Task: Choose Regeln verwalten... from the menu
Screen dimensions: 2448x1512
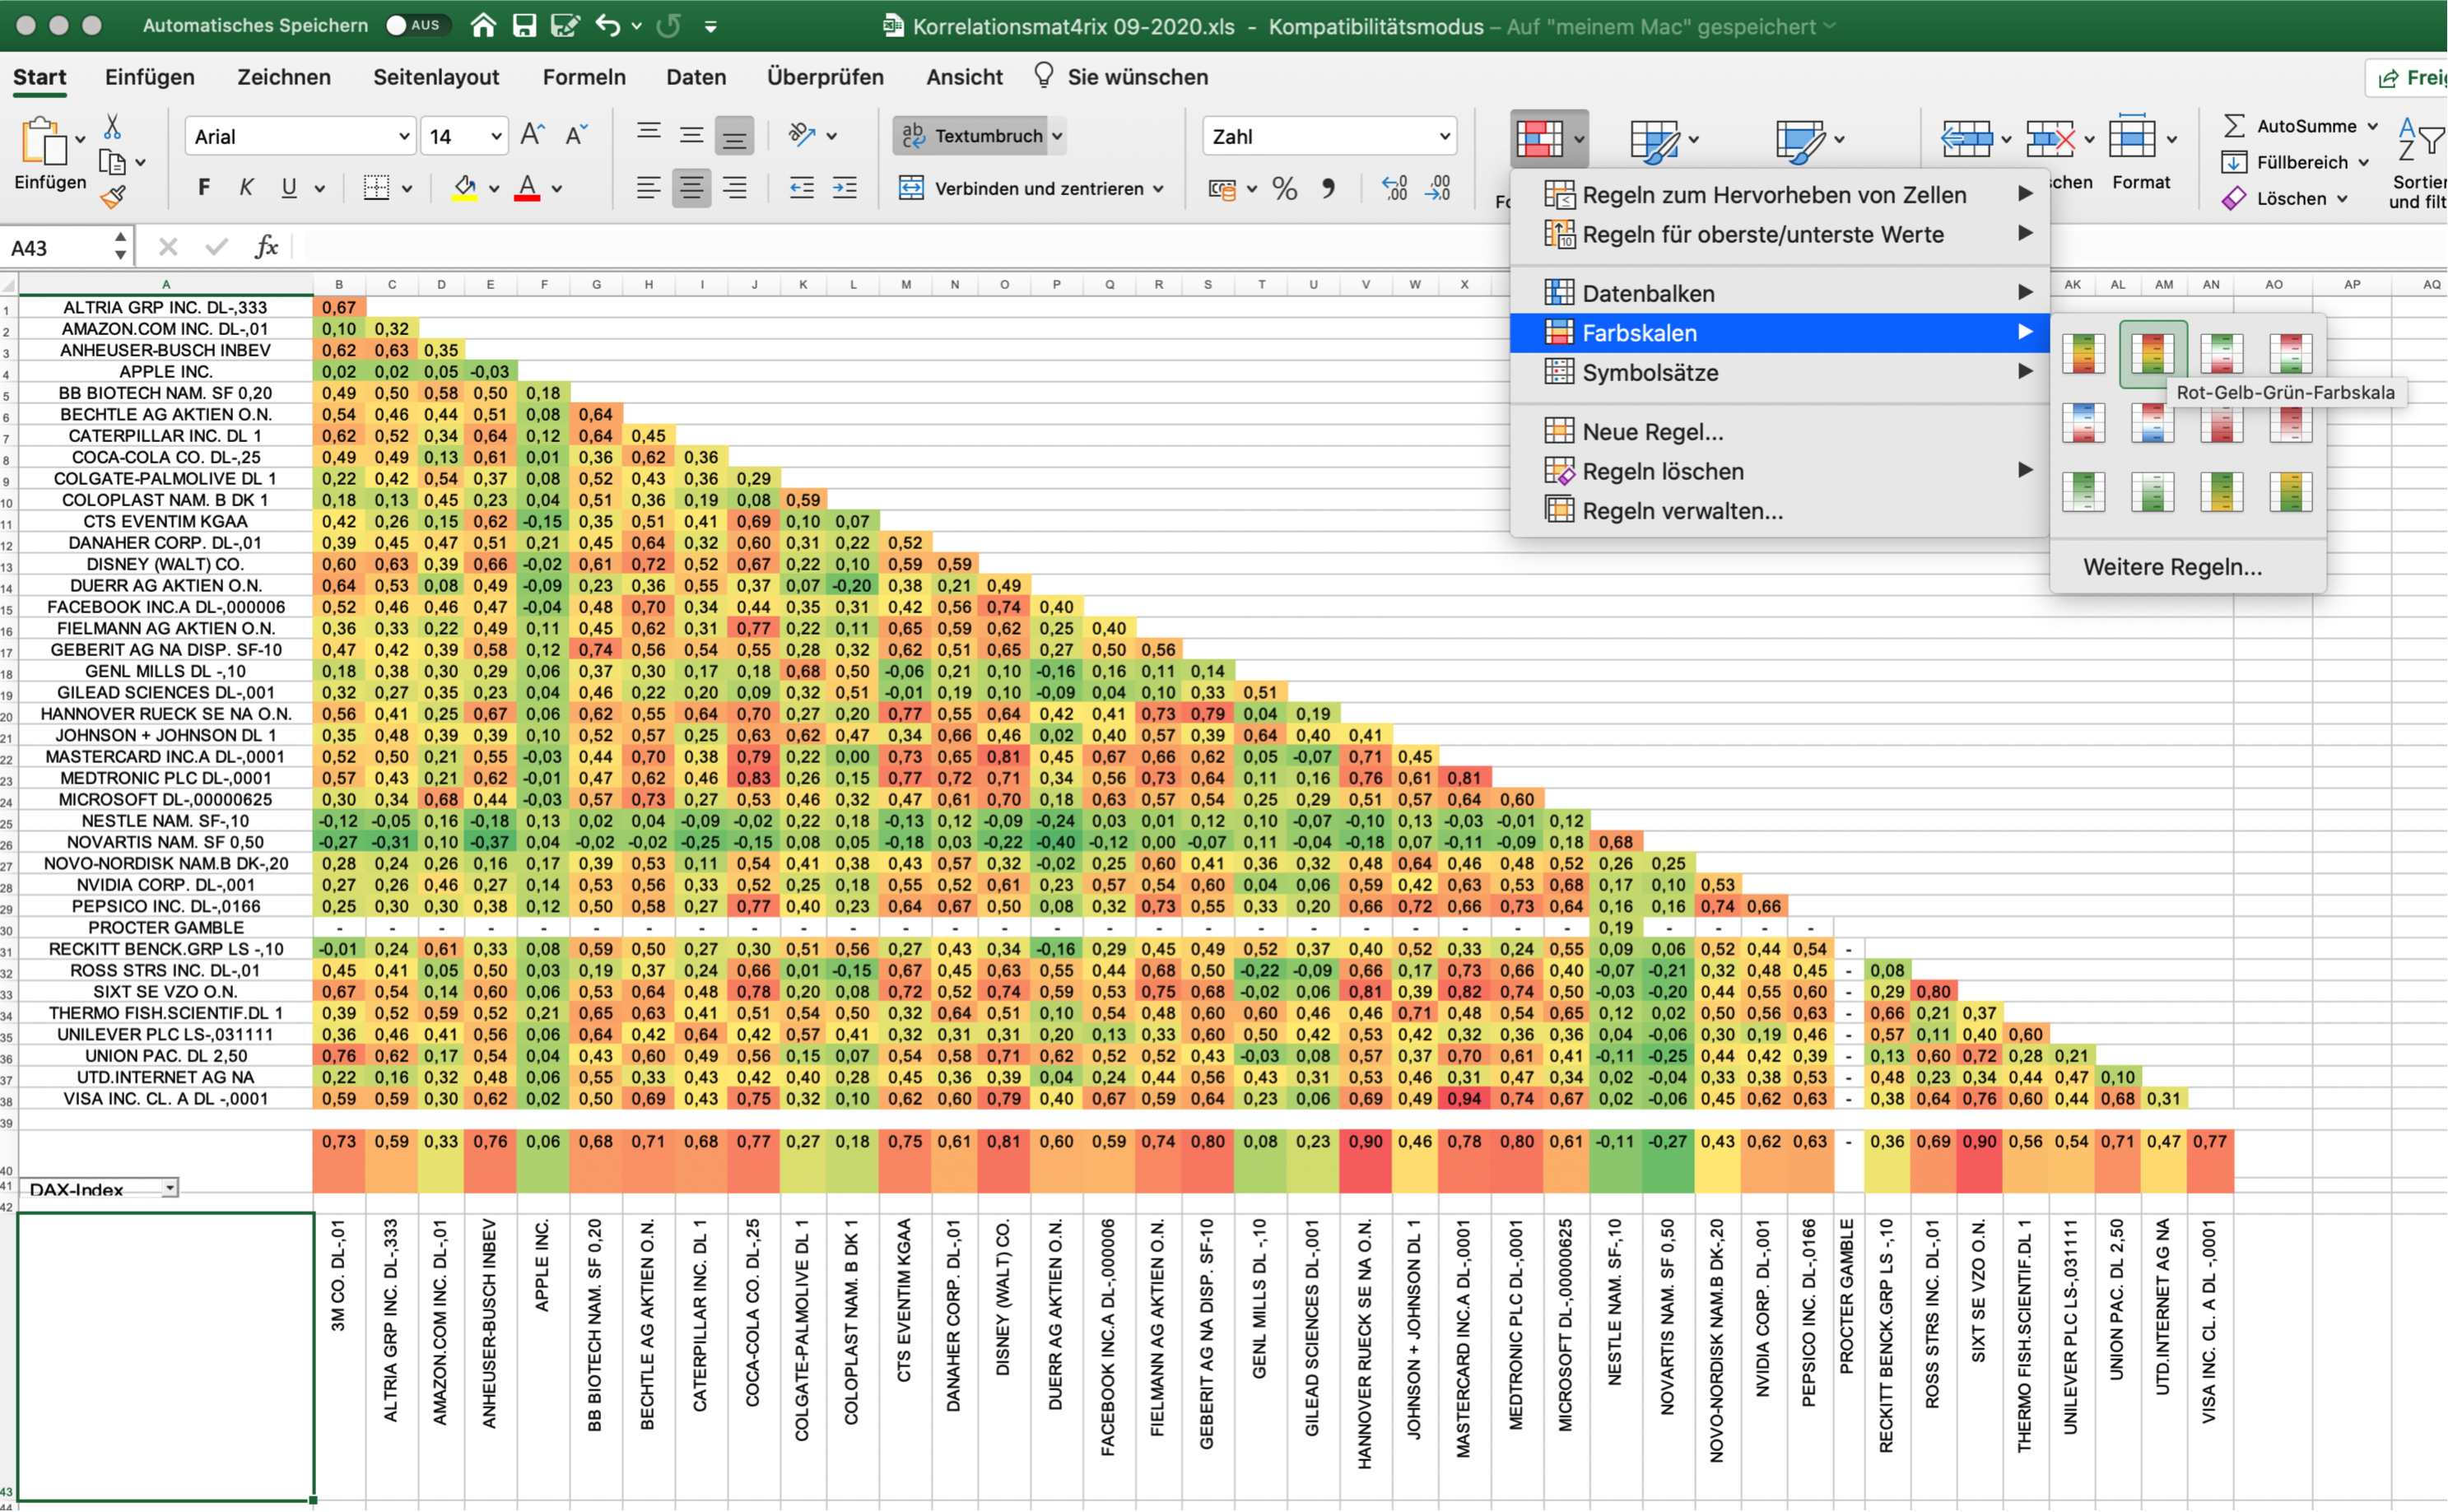Action: point(1682,511)
